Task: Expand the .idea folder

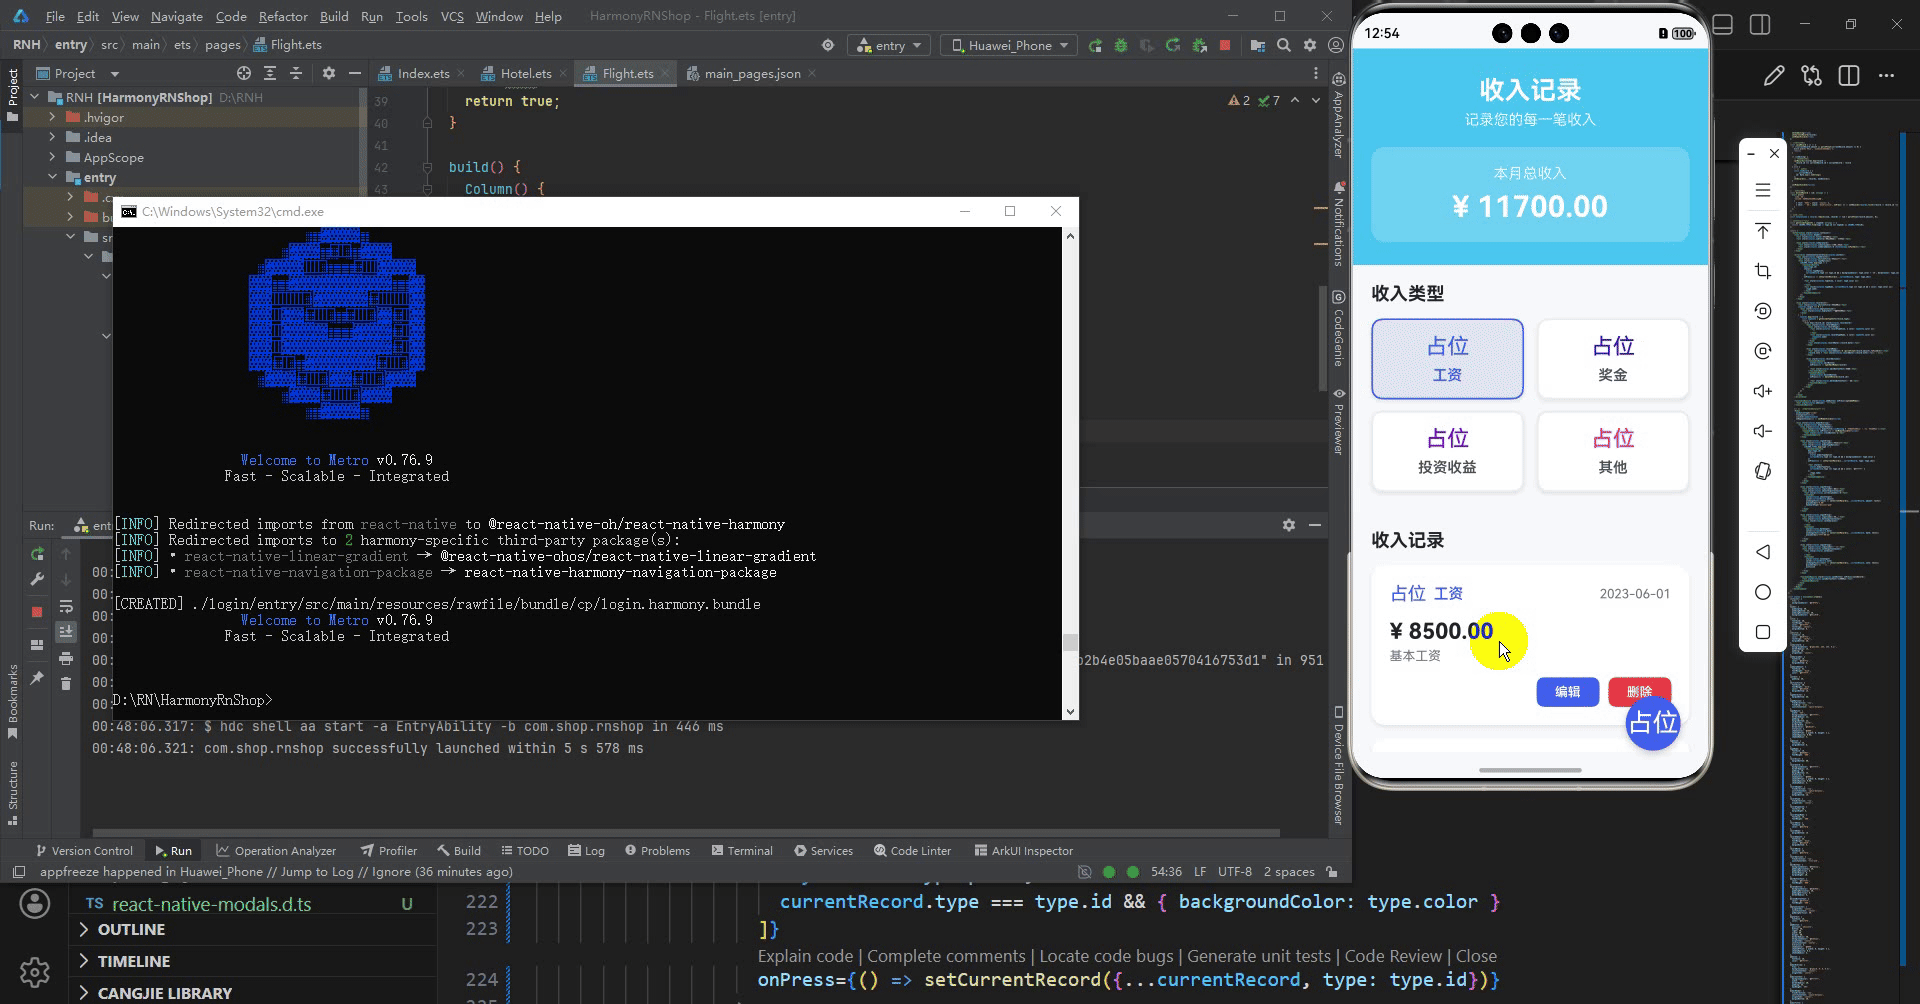Action: [52, 137]
